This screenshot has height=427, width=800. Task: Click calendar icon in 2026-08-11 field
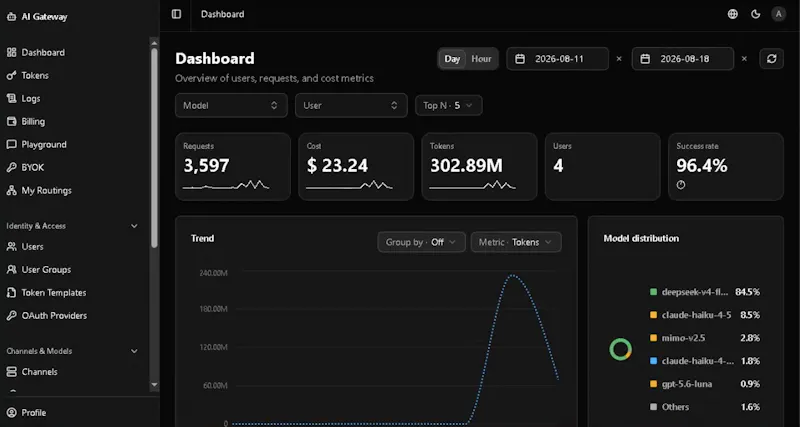pyautogui.click(x=520, y=59)
